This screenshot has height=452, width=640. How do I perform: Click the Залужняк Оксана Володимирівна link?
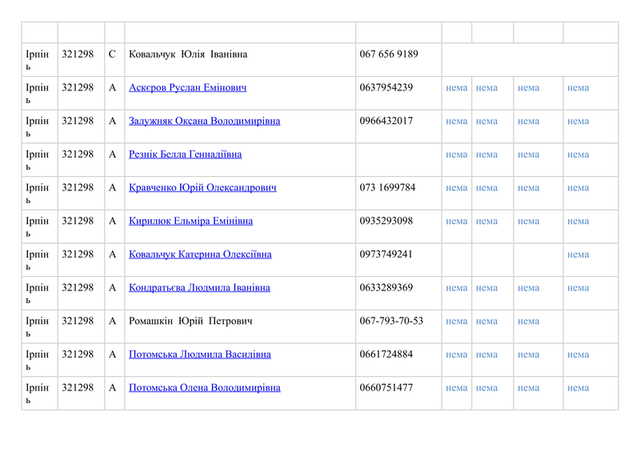pyautogui.click(x=204, y=121)
